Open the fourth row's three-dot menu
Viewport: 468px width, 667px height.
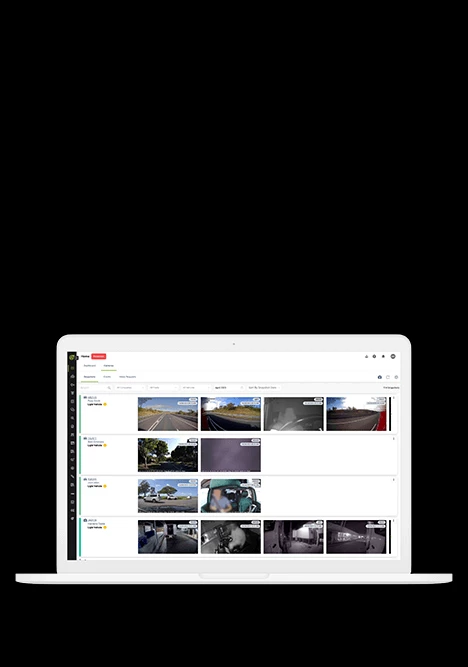(x=394, y=521)
